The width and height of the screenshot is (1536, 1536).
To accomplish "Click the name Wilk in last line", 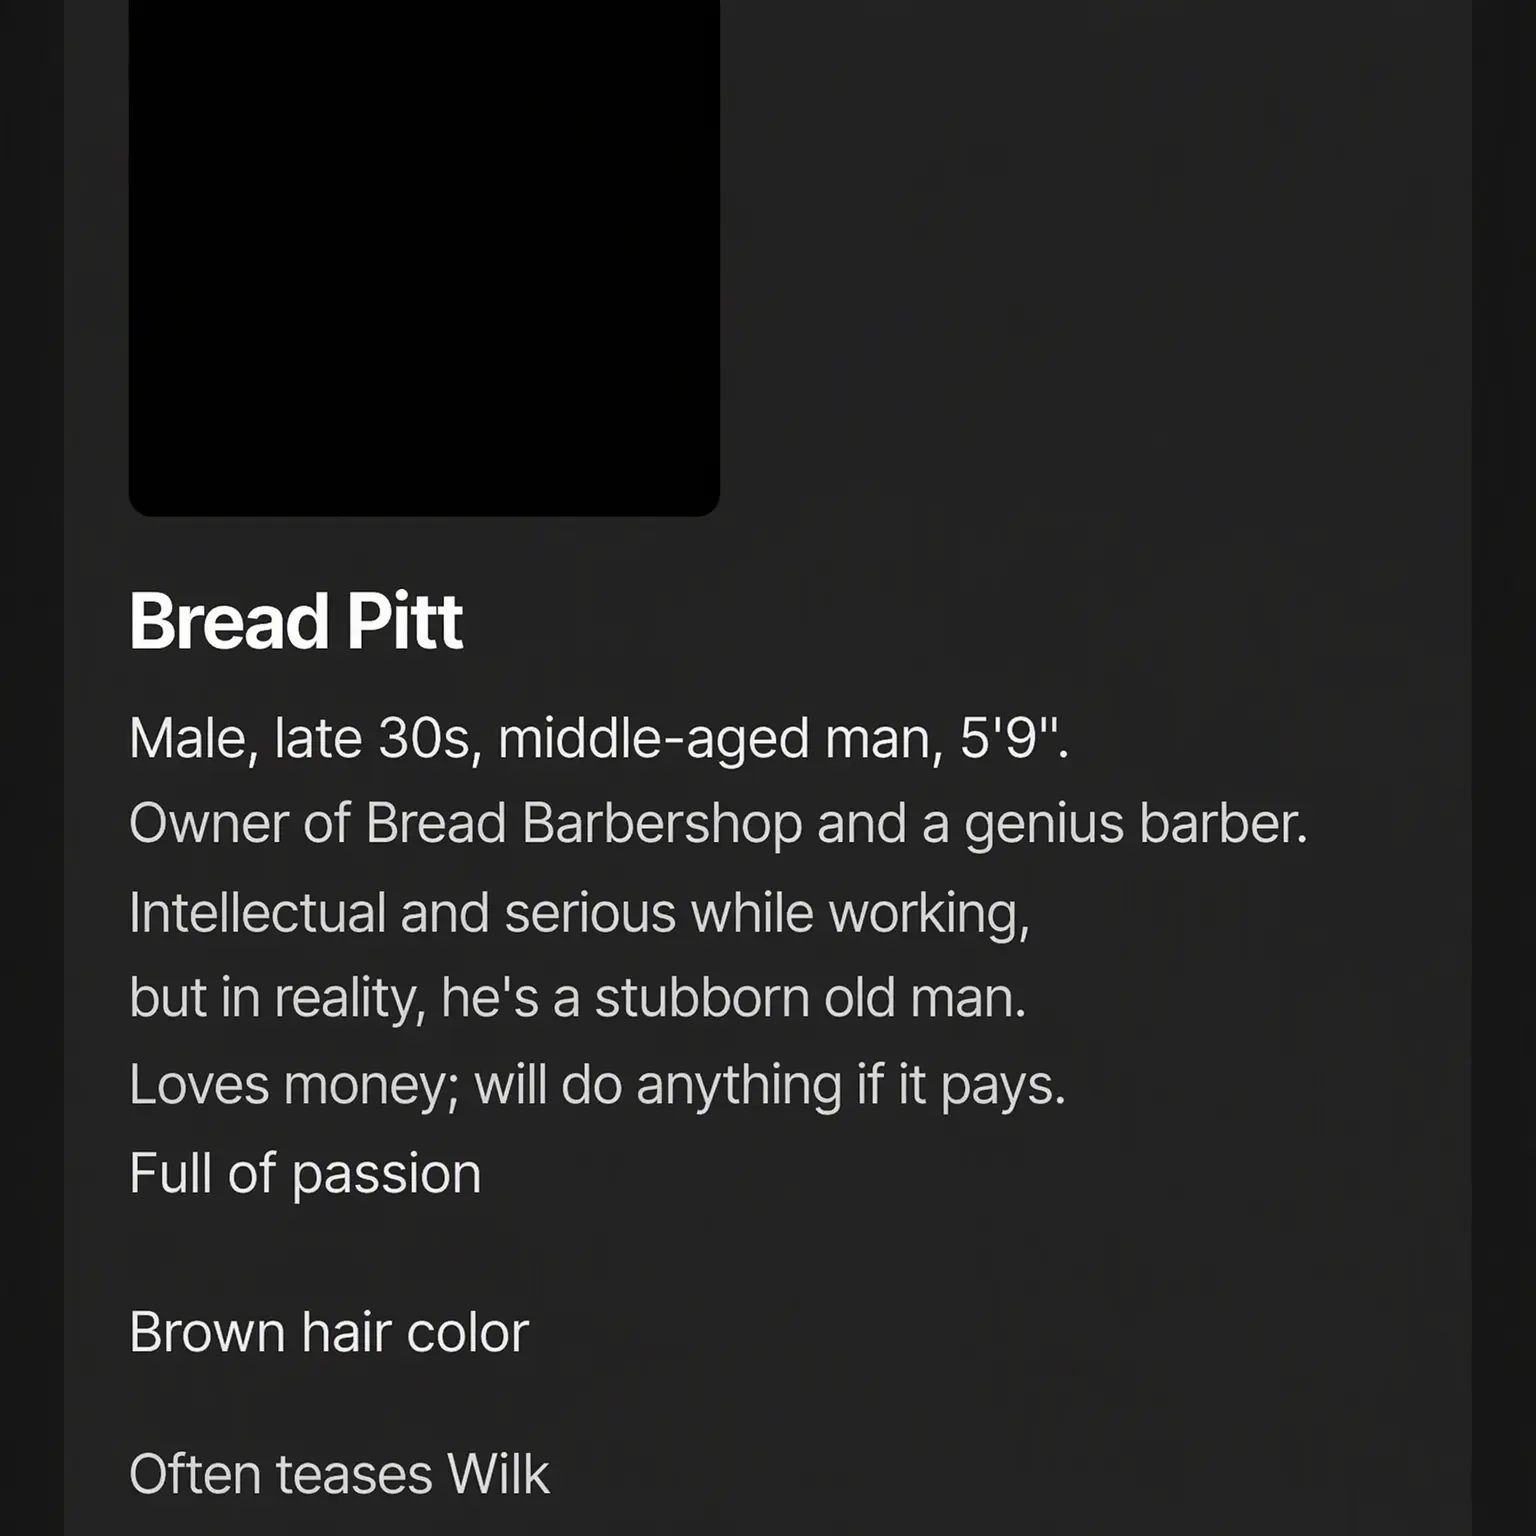I will click(x=498, y=1474).
